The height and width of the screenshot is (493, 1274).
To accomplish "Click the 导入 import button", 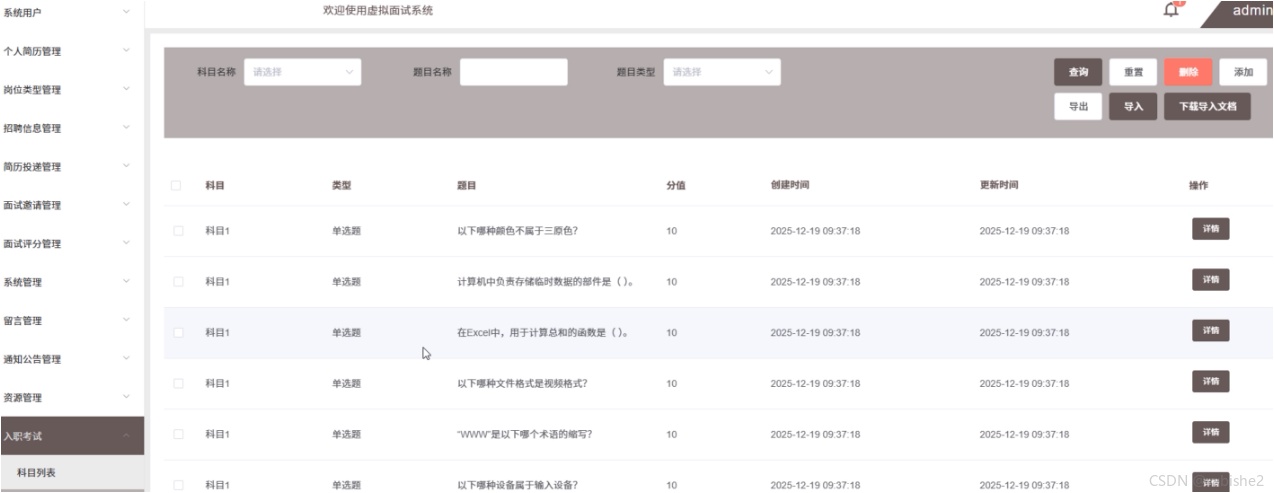I will (1133, 106).
